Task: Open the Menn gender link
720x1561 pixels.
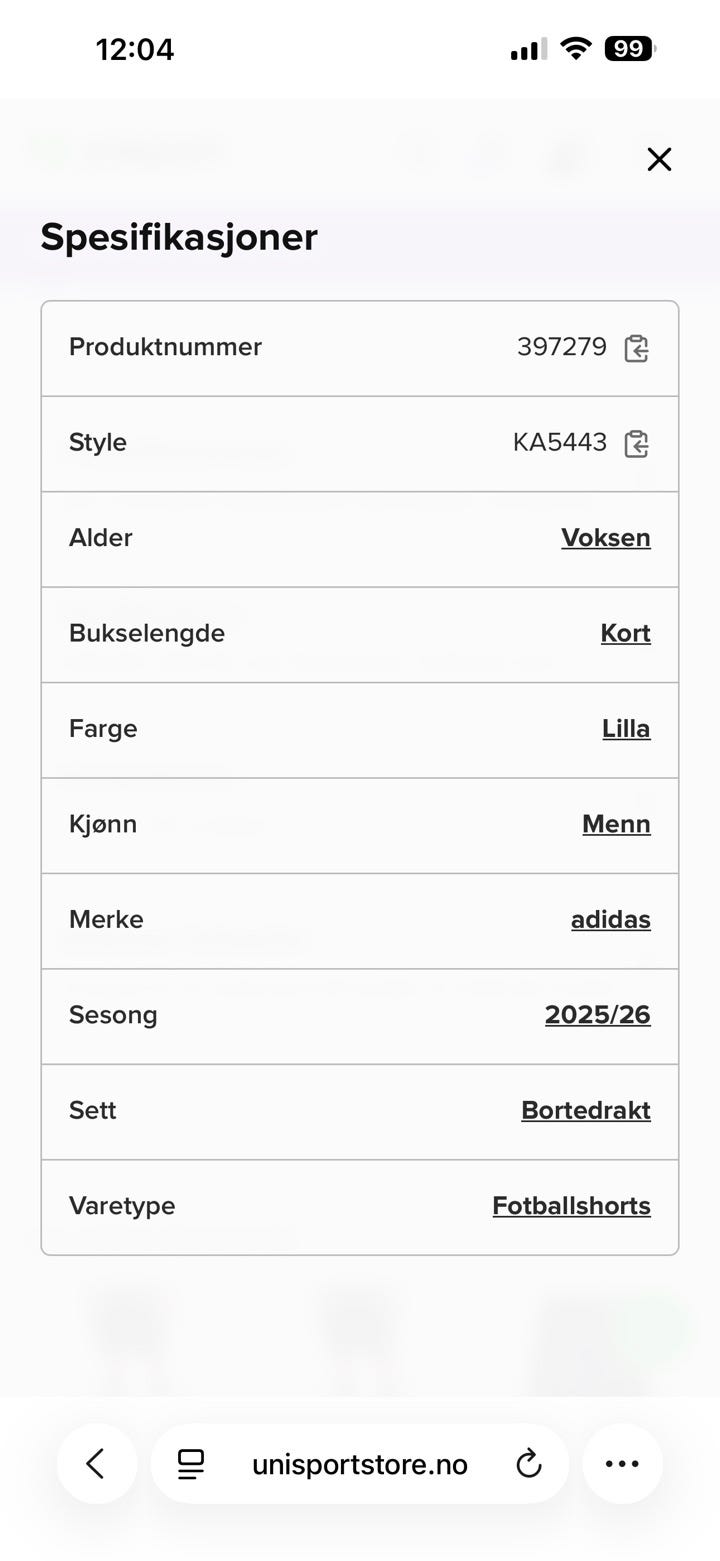Action: [x=616, y=824]
